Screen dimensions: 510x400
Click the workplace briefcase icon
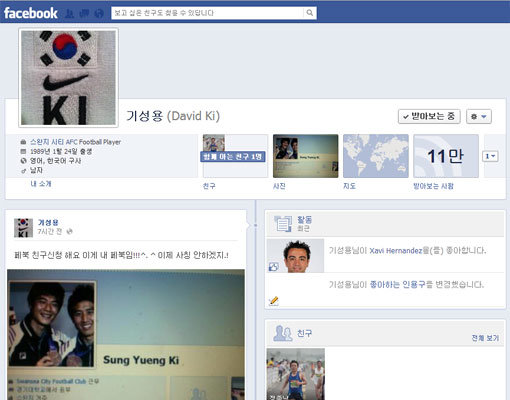(23, 142)
